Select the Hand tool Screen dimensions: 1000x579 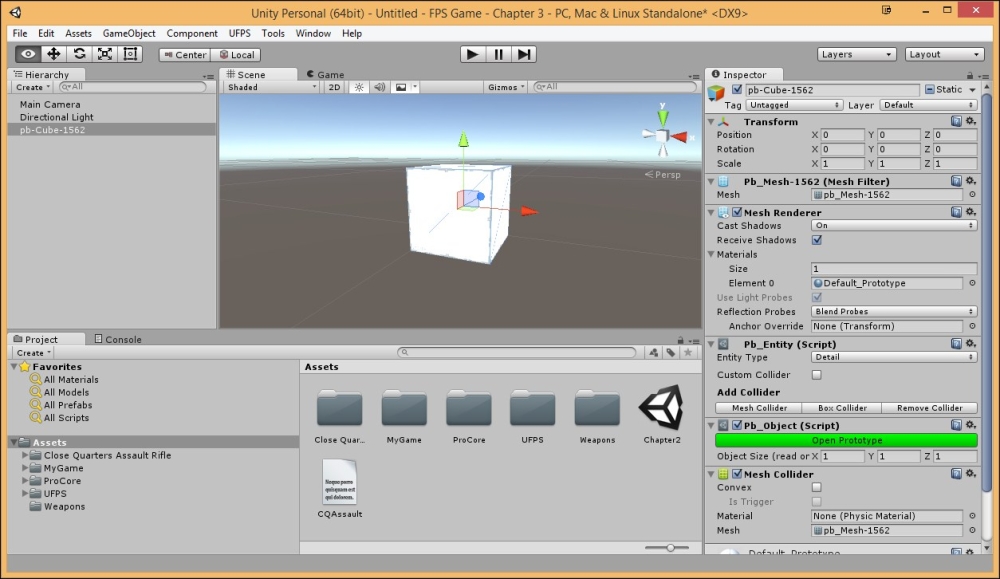[27, 54]
